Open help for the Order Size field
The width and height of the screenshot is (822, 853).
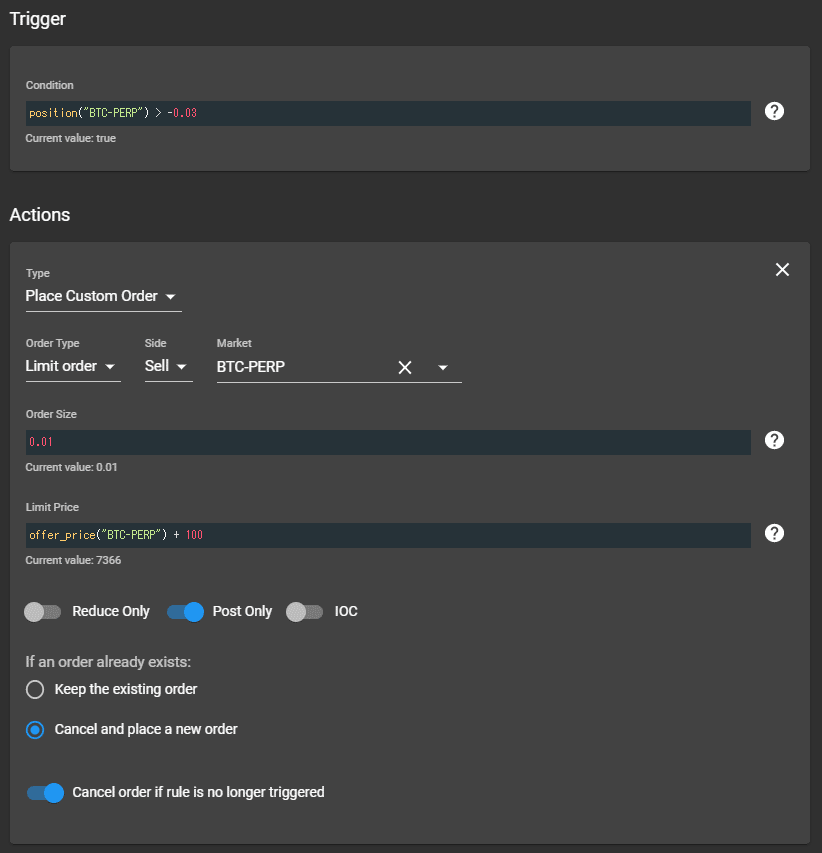[774, 440]
